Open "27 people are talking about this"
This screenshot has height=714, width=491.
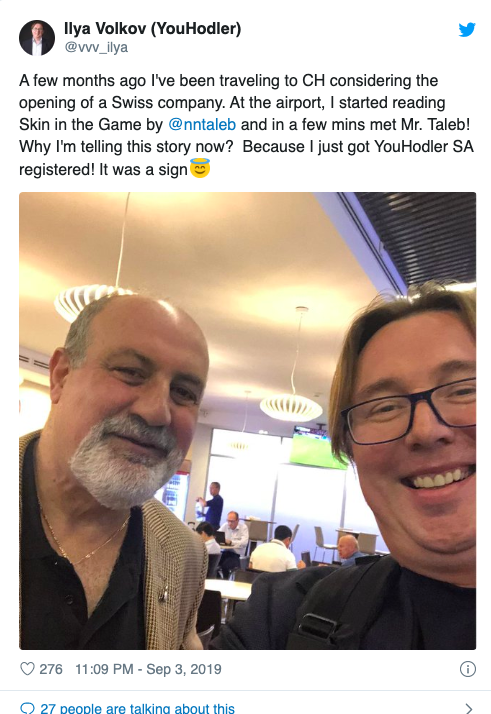point(137,708)
